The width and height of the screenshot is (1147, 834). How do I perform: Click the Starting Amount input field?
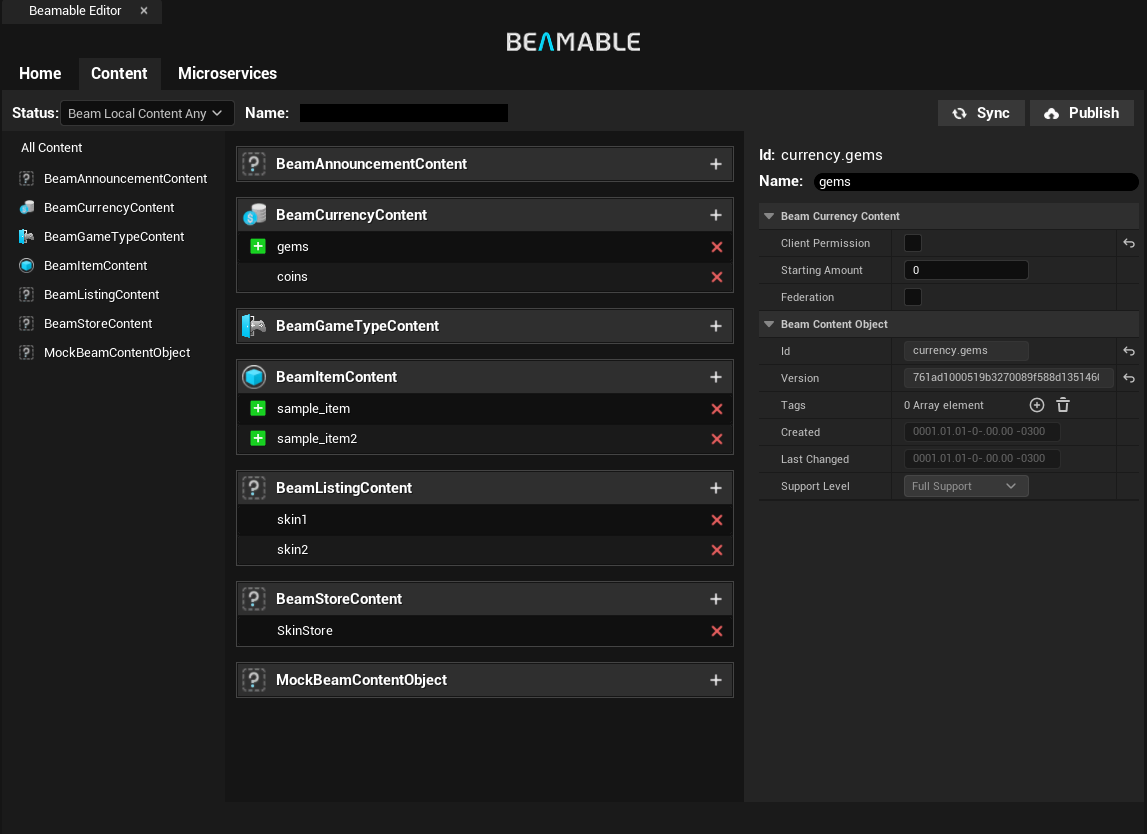tap(965, 270)
